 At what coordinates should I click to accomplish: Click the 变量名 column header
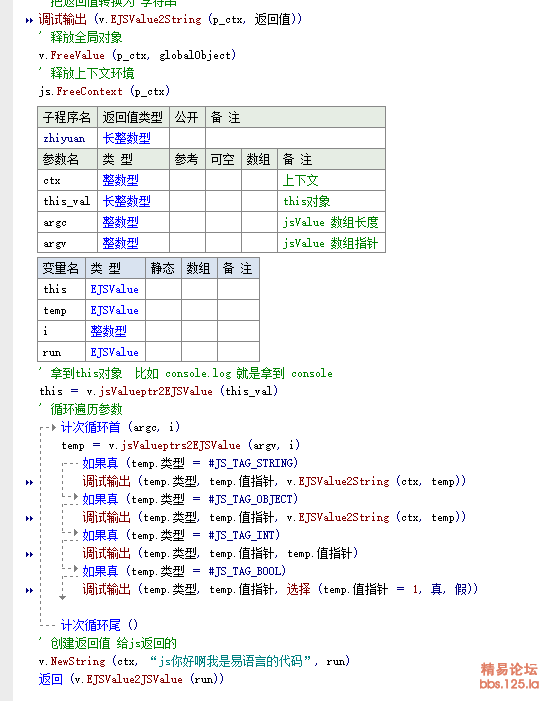pyautogui.click(x=62, y=268)
